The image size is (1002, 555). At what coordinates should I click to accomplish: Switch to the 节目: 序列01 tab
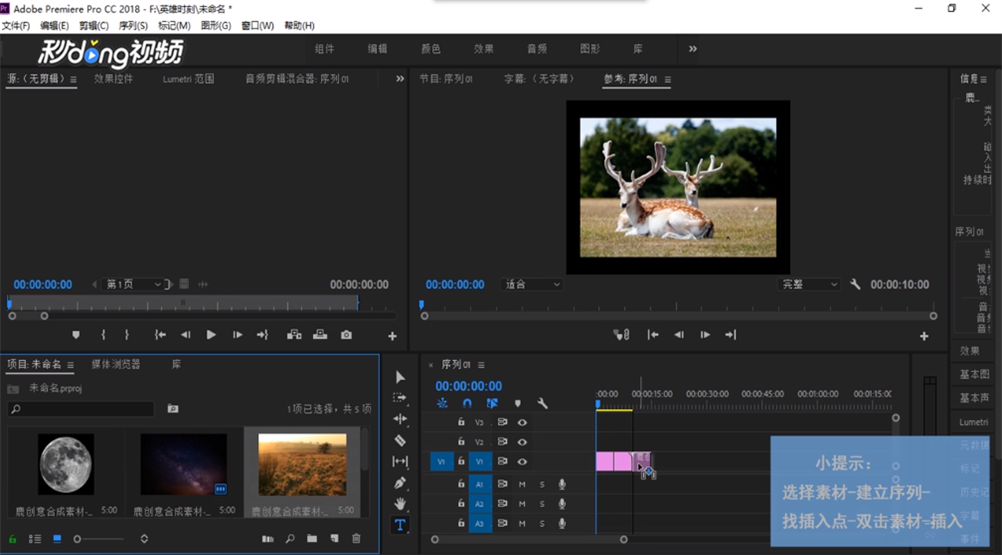click(446, 79)
